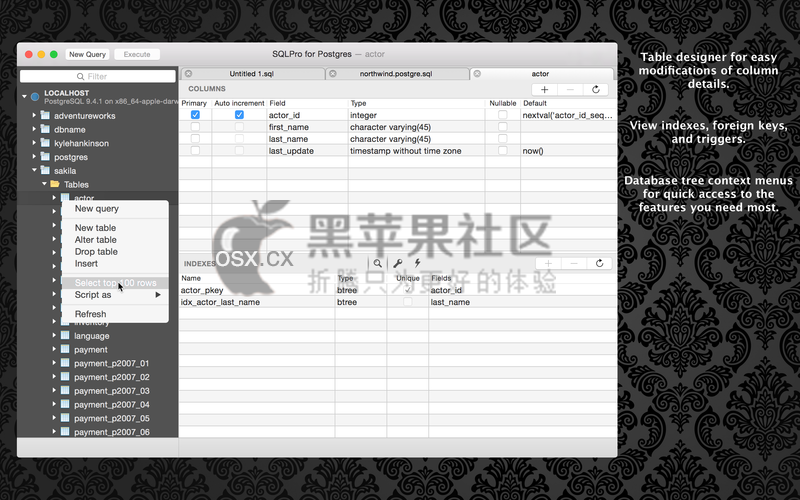Close the Untitled 1.sql tab
The image size is (800, 500).
(x=188, y=73)
